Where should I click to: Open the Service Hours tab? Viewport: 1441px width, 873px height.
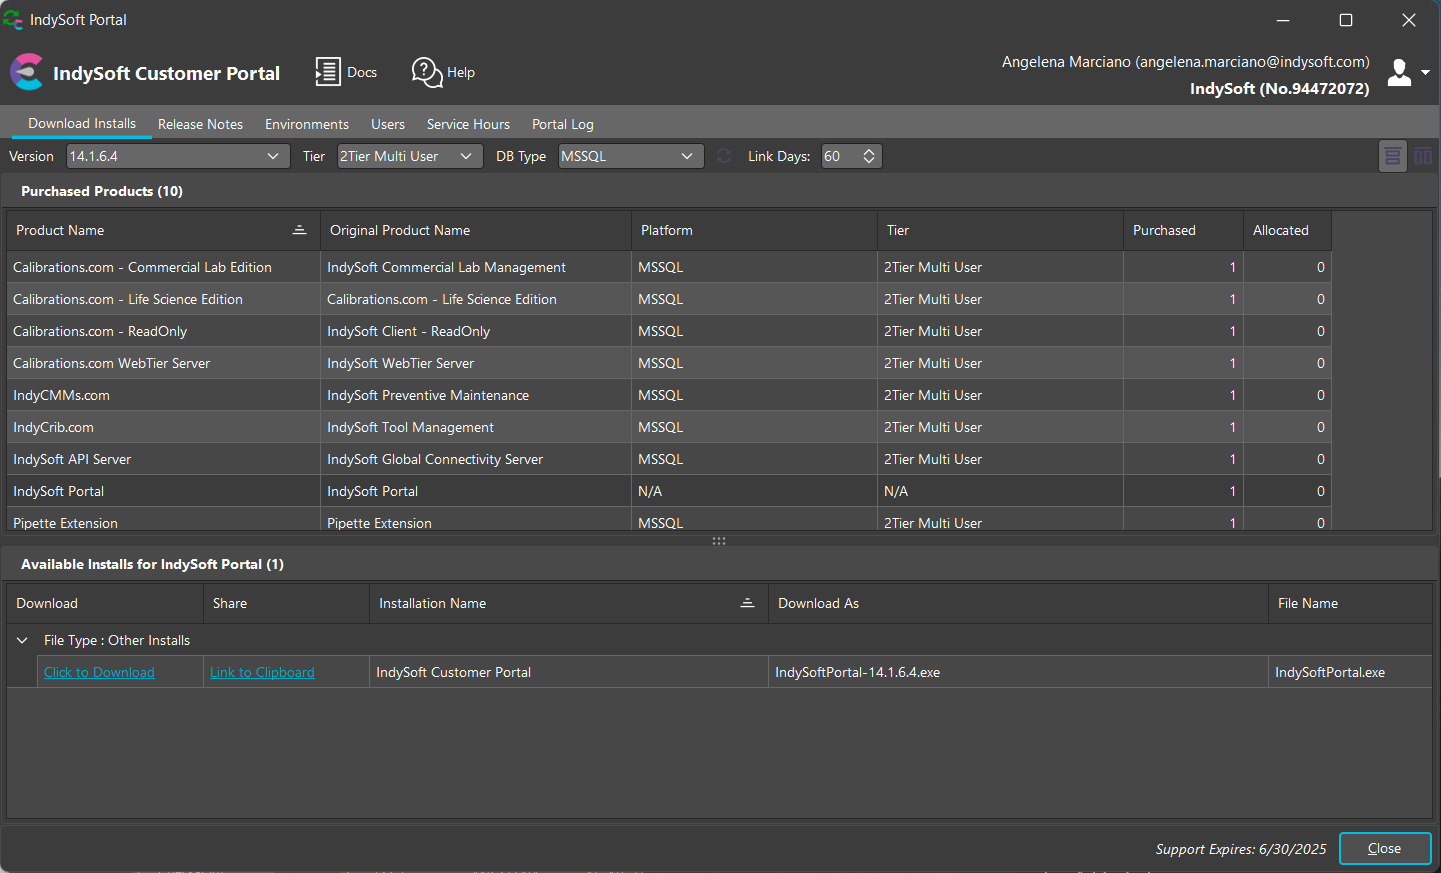click(468, 124)
